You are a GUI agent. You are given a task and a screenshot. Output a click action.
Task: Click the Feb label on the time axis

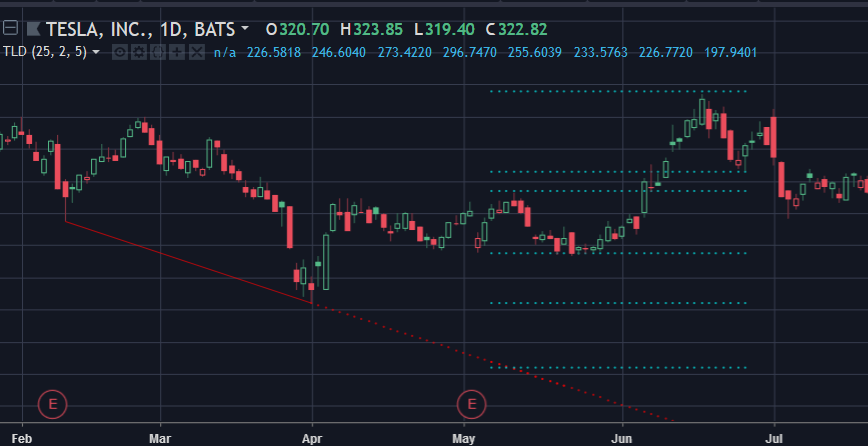click(22, 439)
